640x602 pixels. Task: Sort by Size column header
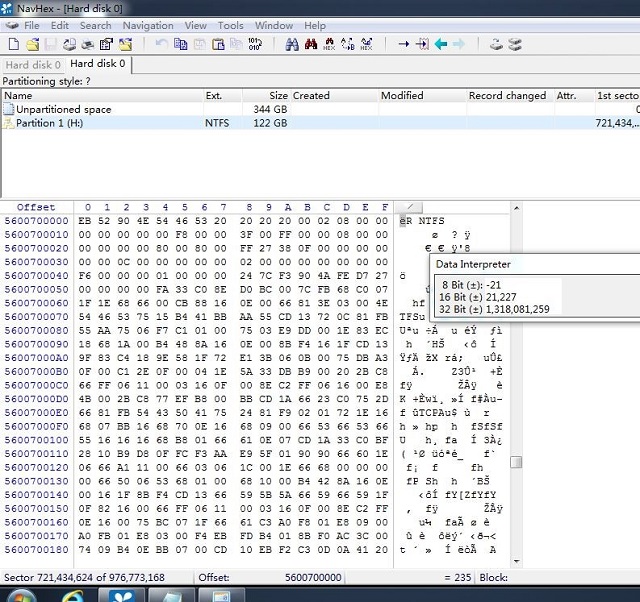pyautogui.click(x=266, y=96)
